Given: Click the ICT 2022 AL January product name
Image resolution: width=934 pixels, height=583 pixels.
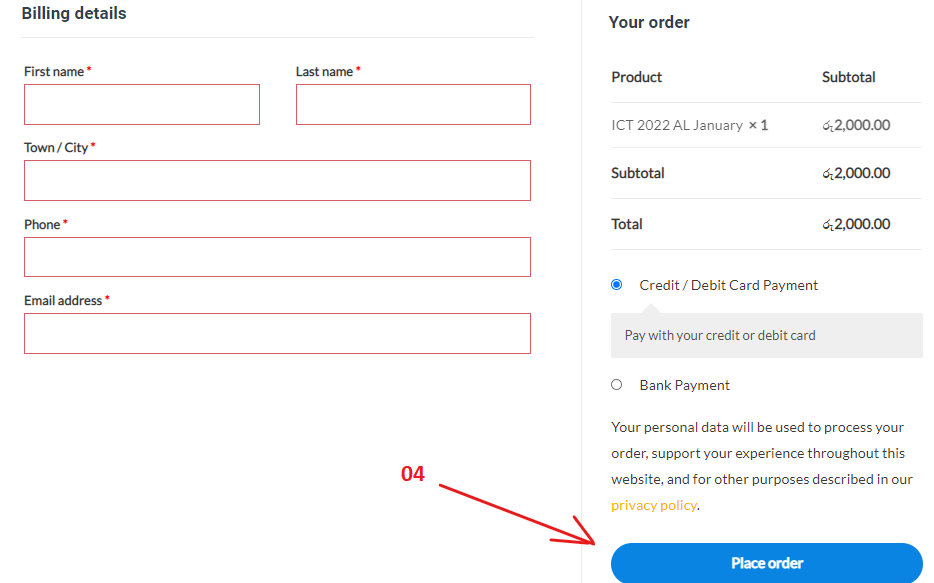Looking at the screenshot, I should click(677, 125).
